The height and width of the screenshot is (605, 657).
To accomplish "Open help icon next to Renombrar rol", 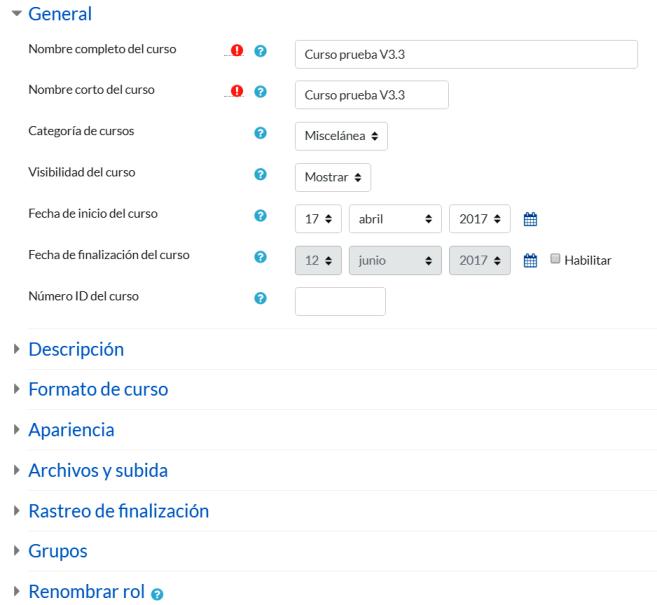I will 157,594.
